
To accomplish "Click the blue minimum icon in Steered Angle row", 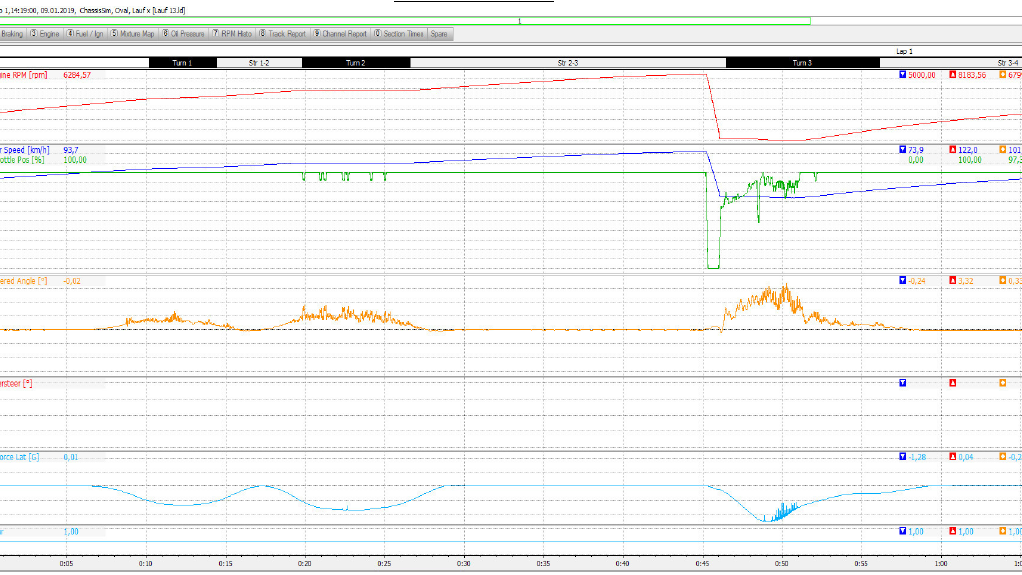I will pos(903,281).
